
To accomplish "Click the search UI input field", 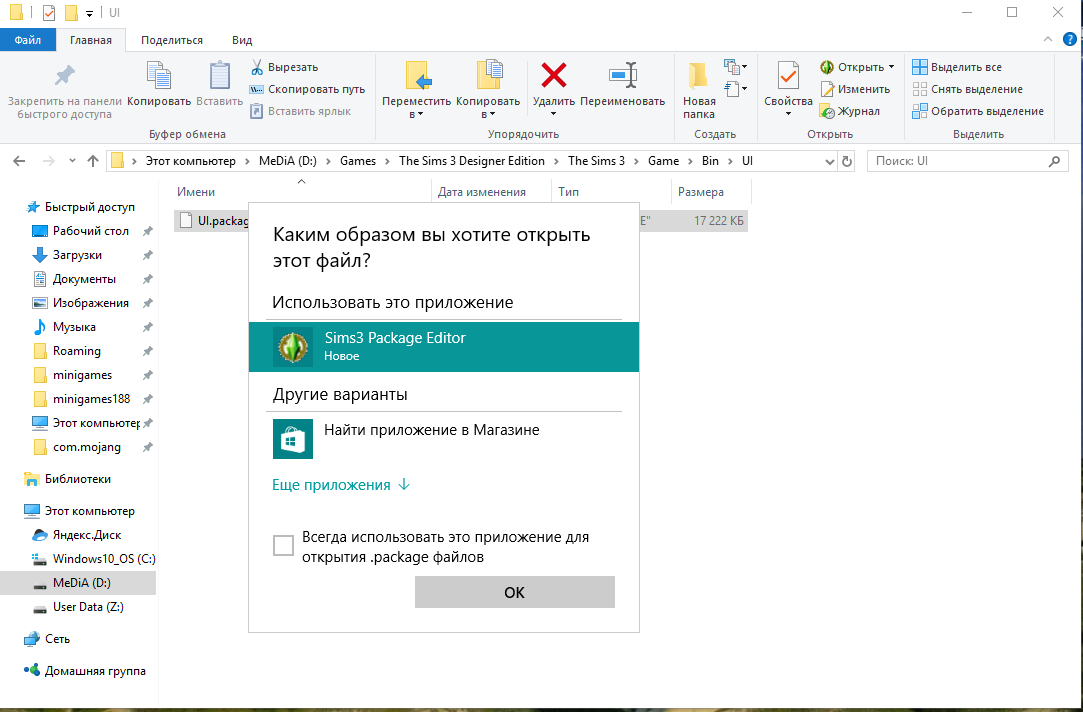I will [x=959, y=161].
